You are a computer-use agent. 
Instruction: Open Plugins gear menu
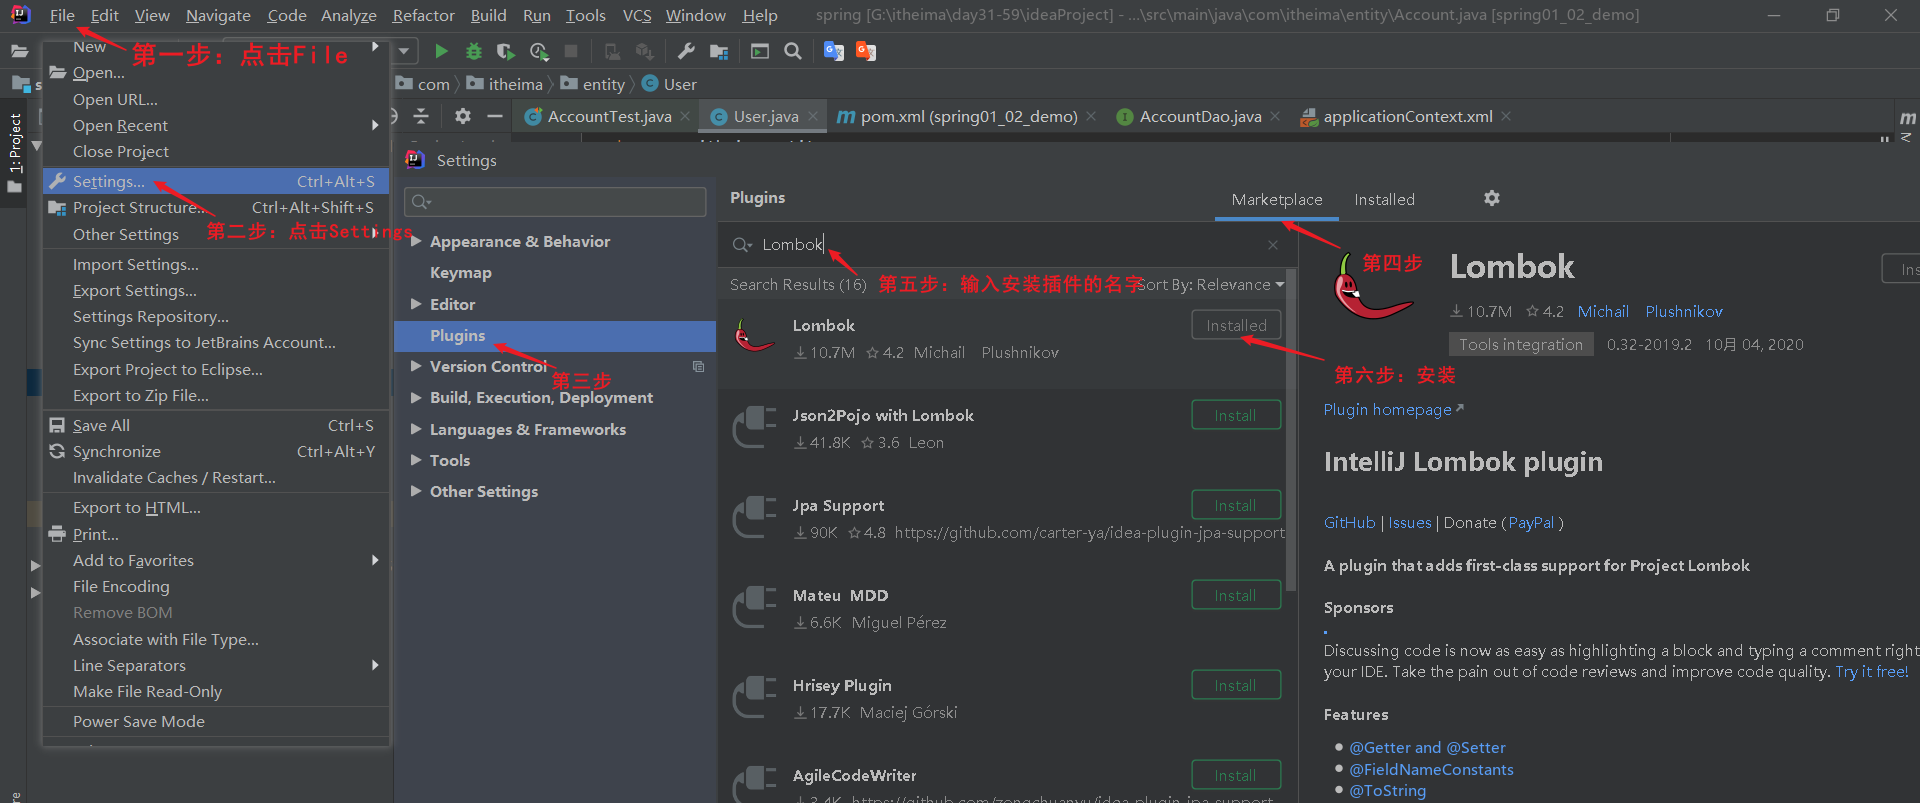click(1492, 198)
